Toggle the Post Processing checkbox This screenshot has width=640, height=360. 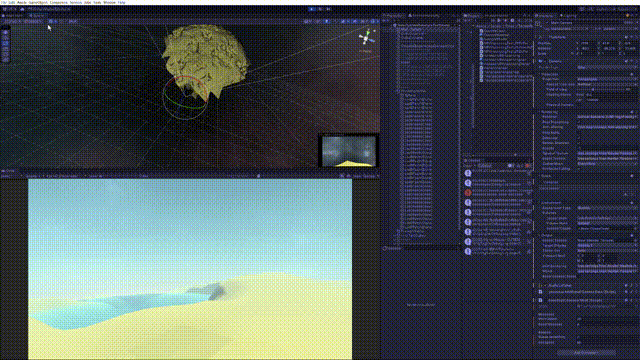pyautogui.click(x=579, y=122)
